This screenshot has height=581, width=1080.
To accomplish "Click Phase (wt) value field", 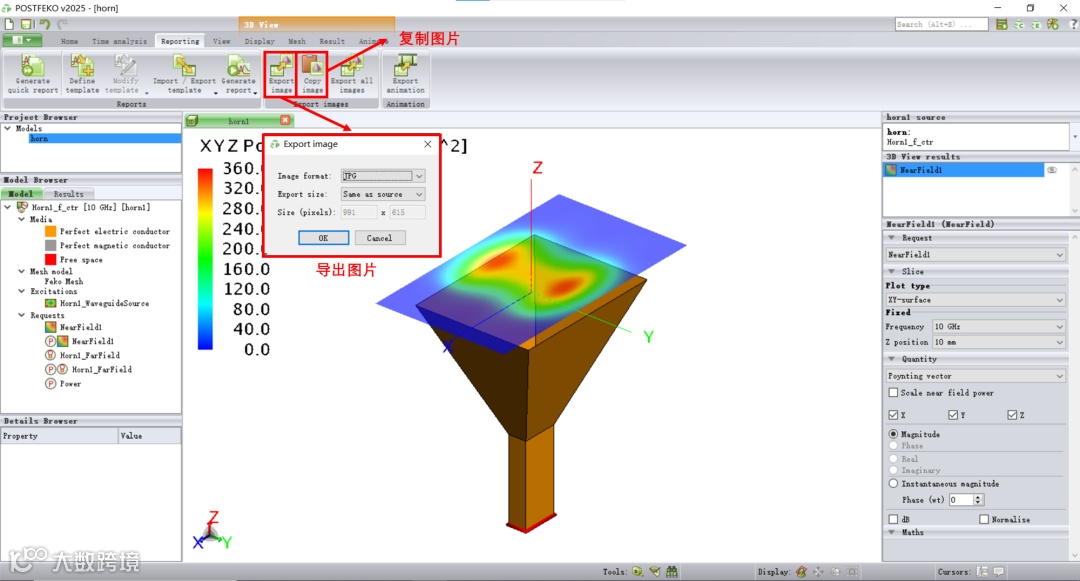I will tap(961, 500).
